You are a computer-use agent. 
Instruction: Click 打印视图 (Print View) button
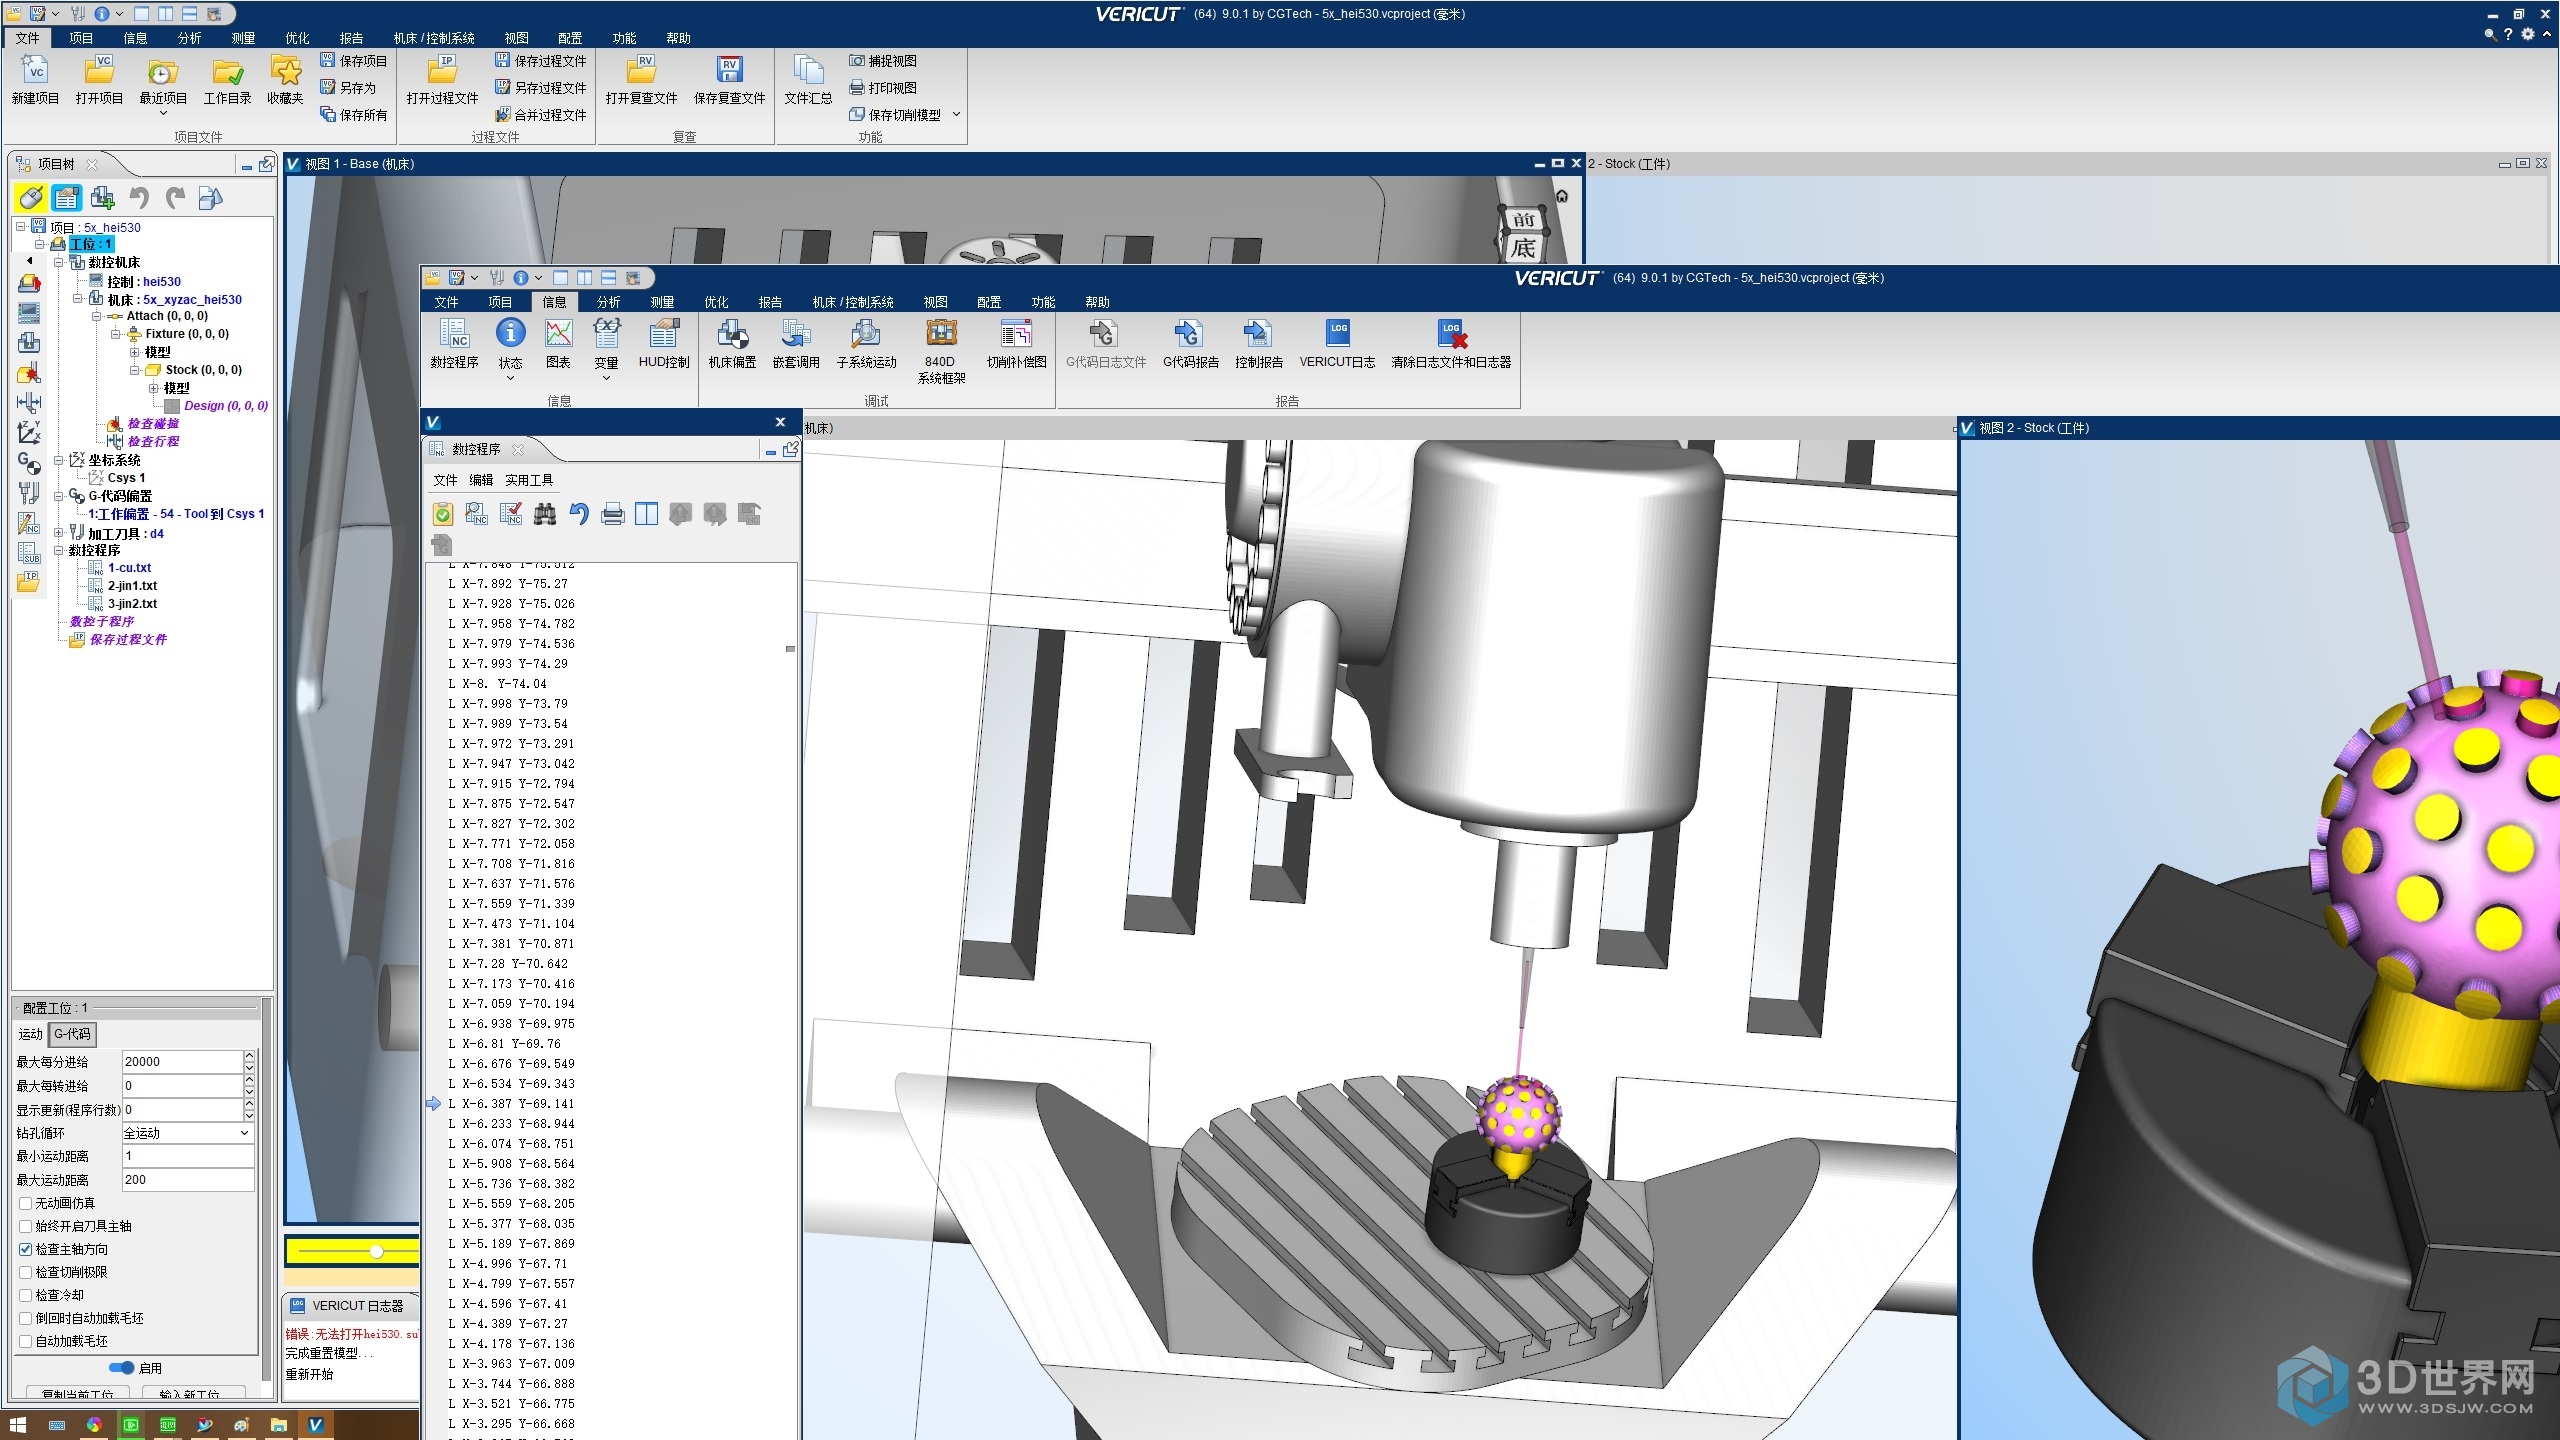[x=882, y=88]
